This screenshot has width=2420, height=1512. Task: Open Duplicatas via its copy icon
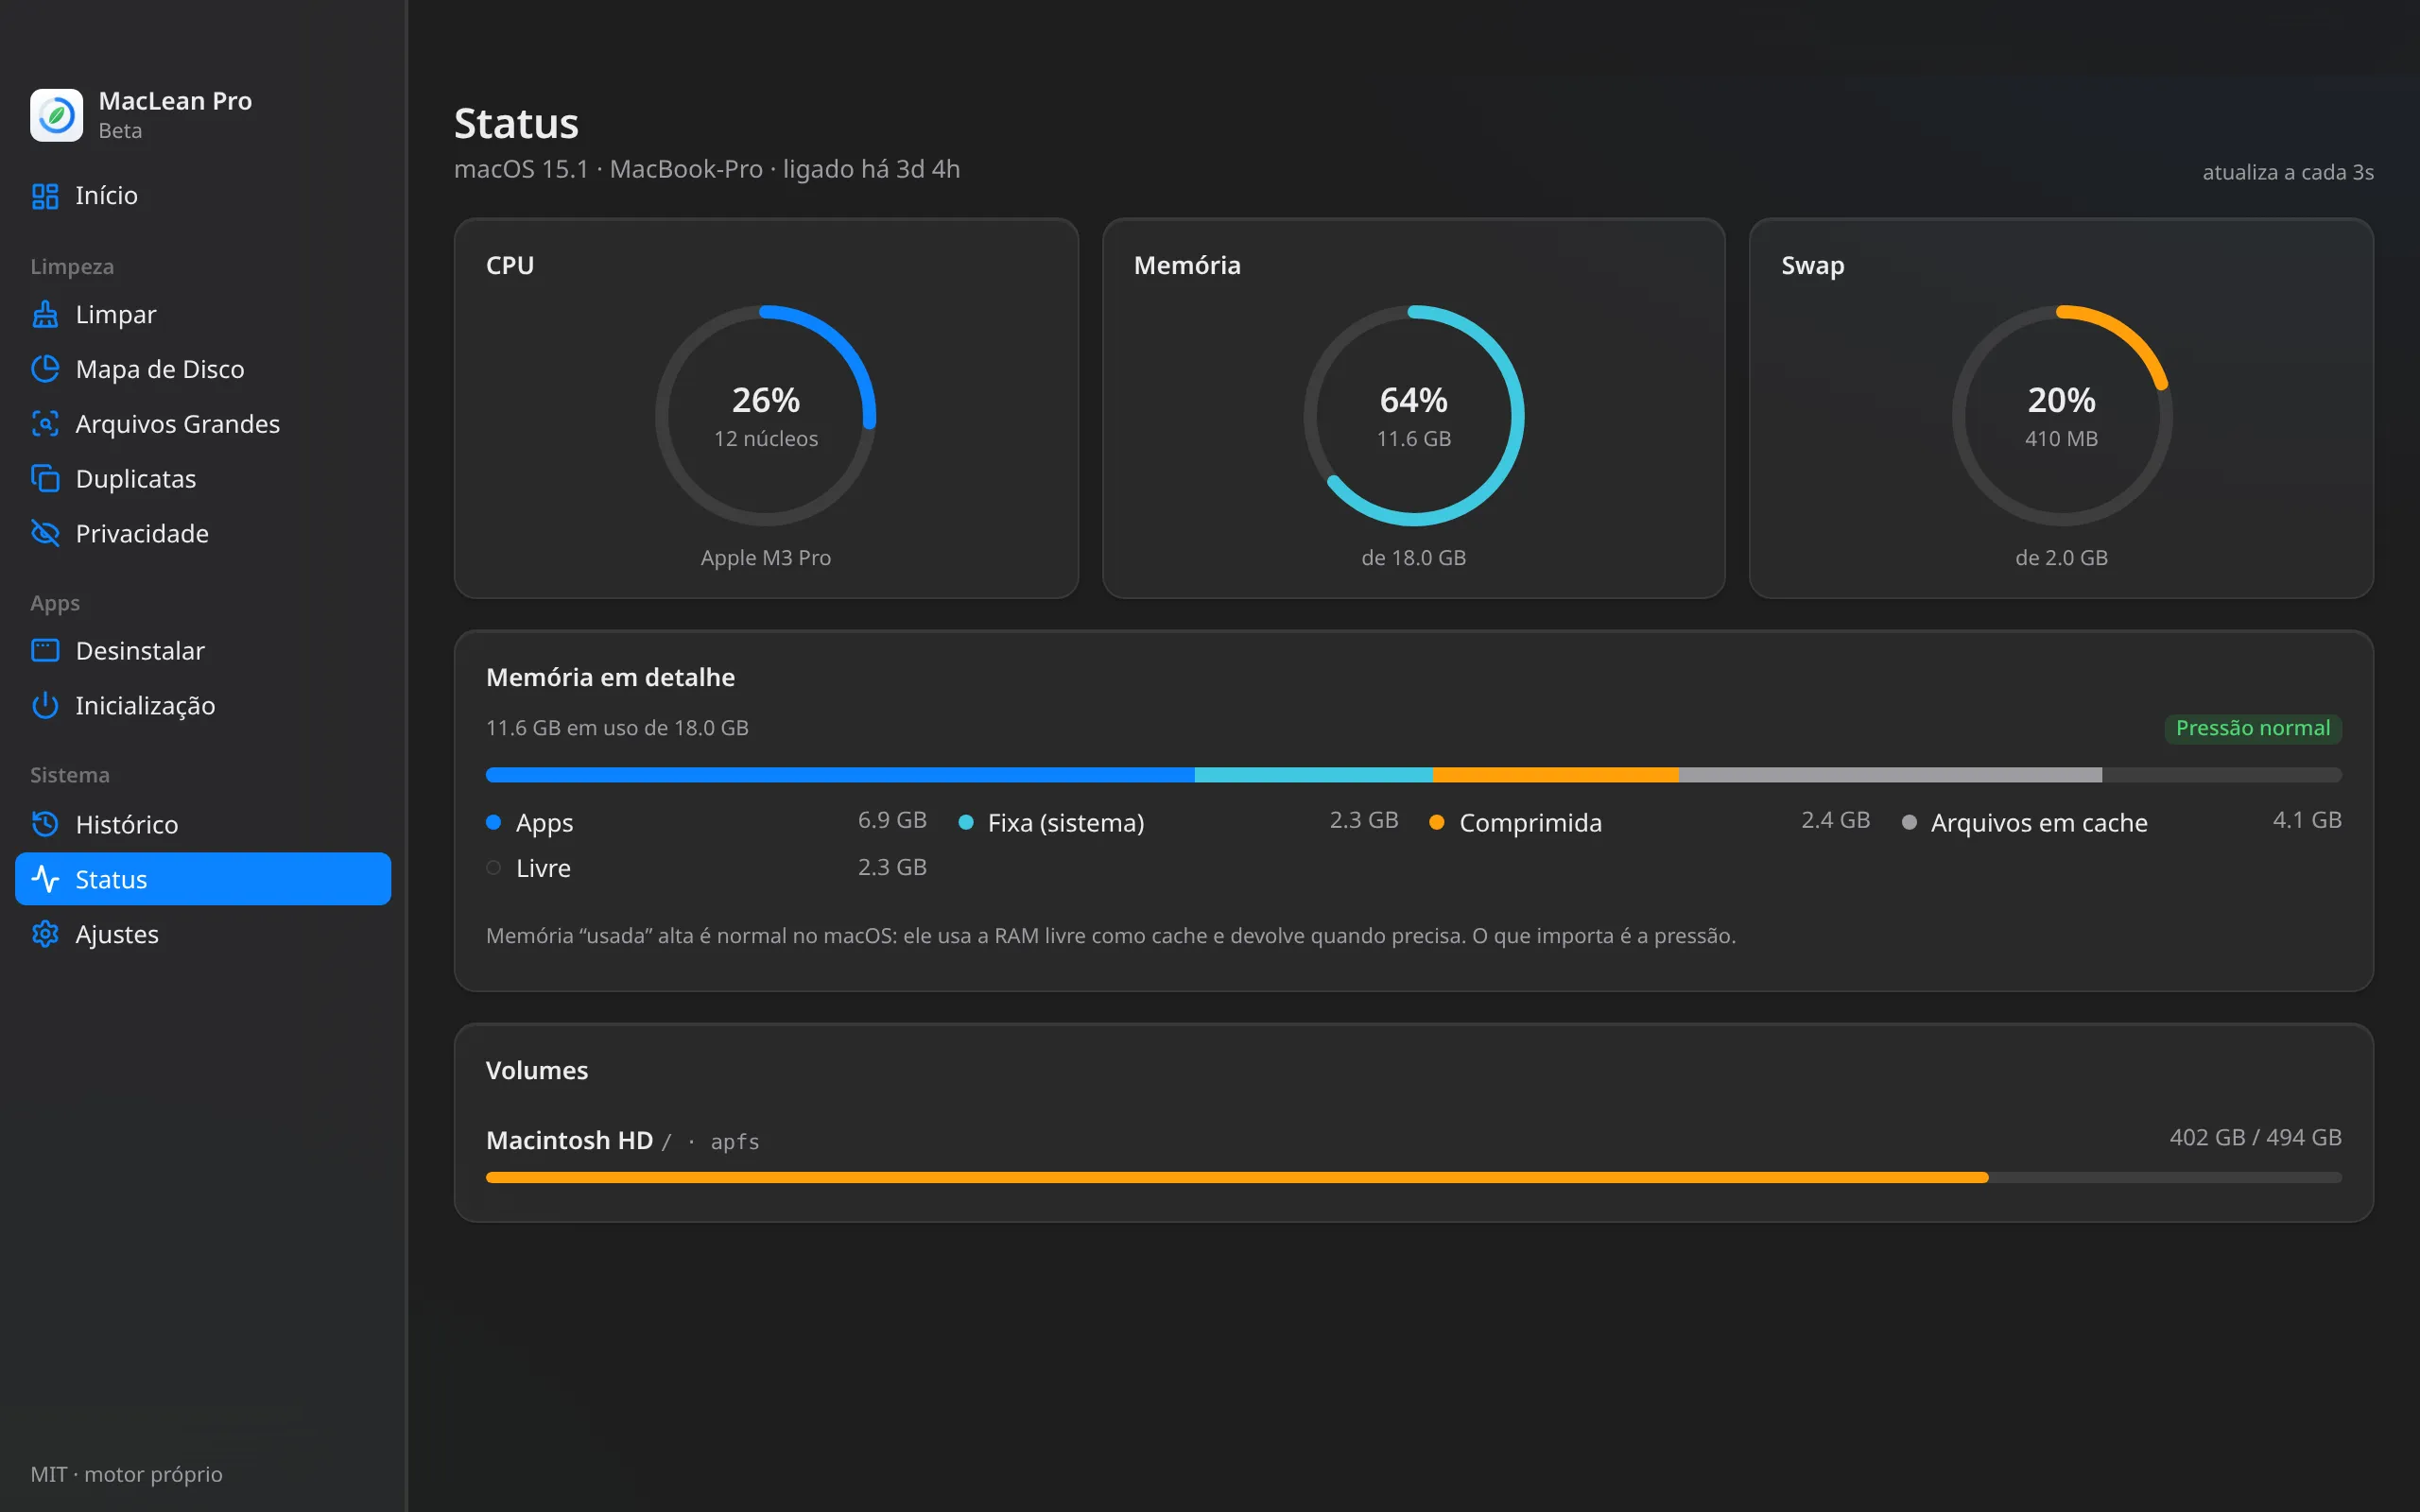pos(45,479)
